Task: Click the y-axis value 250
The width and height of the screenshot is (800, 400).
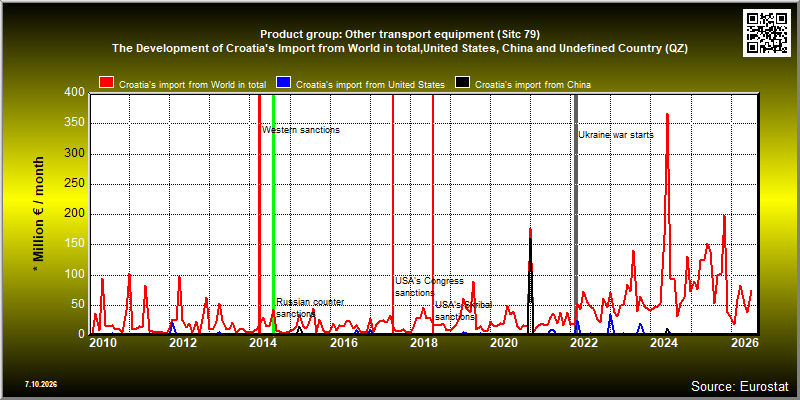Action: [x=74, y=184]
